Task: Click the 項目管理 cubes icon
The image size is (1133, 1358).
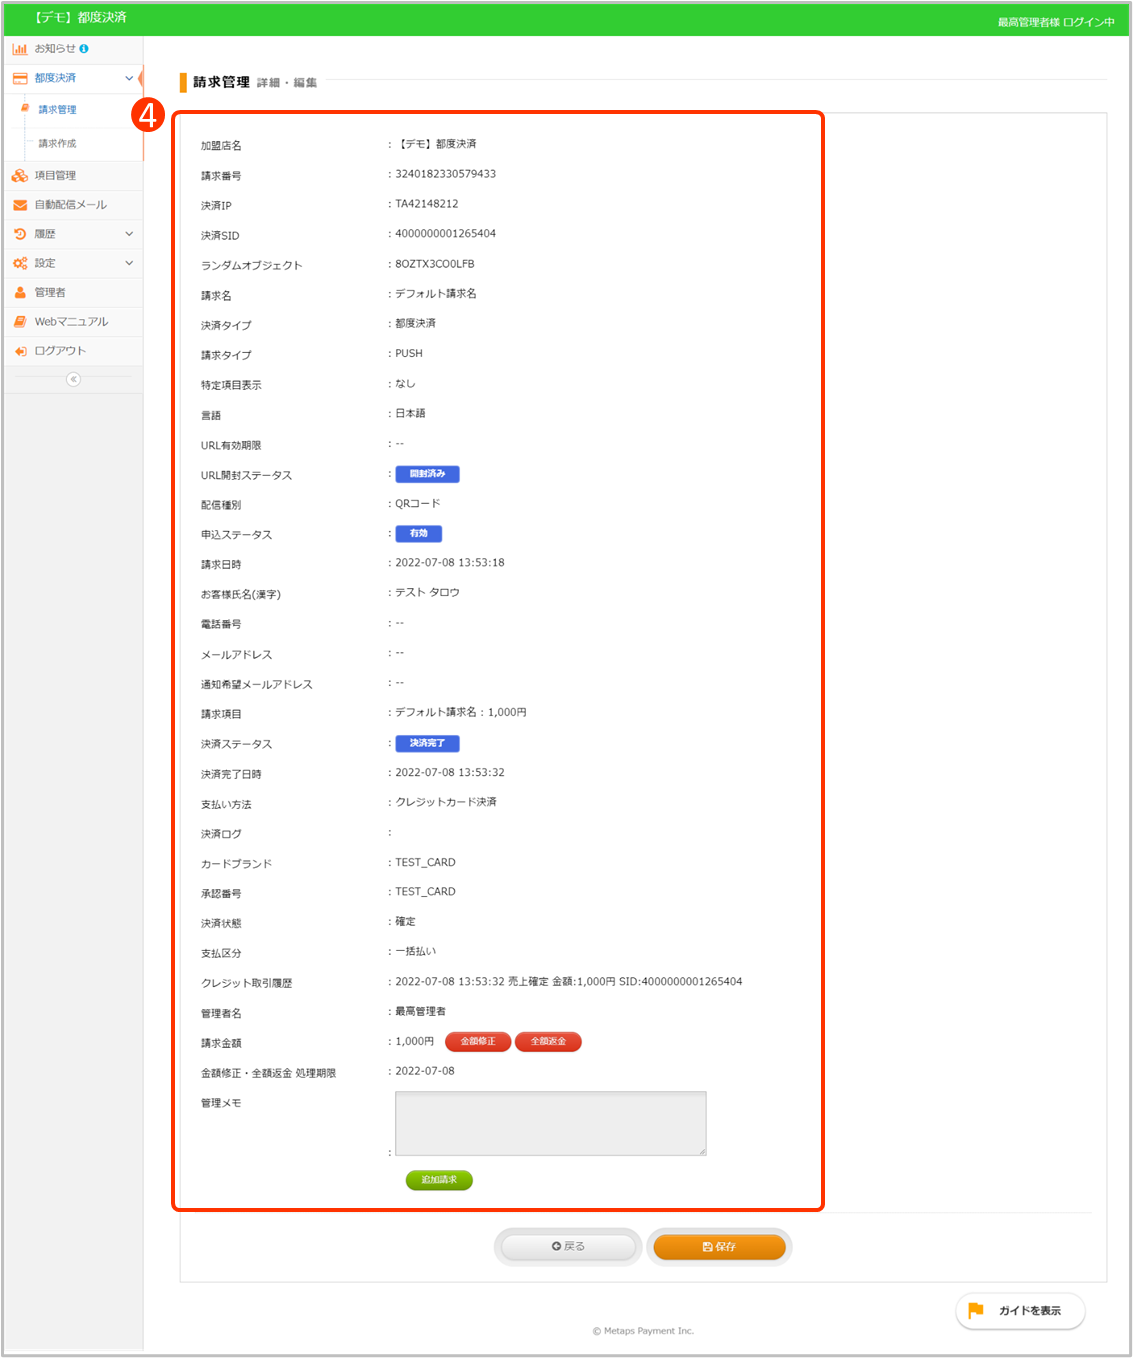Action: click(x=20, y=176)
